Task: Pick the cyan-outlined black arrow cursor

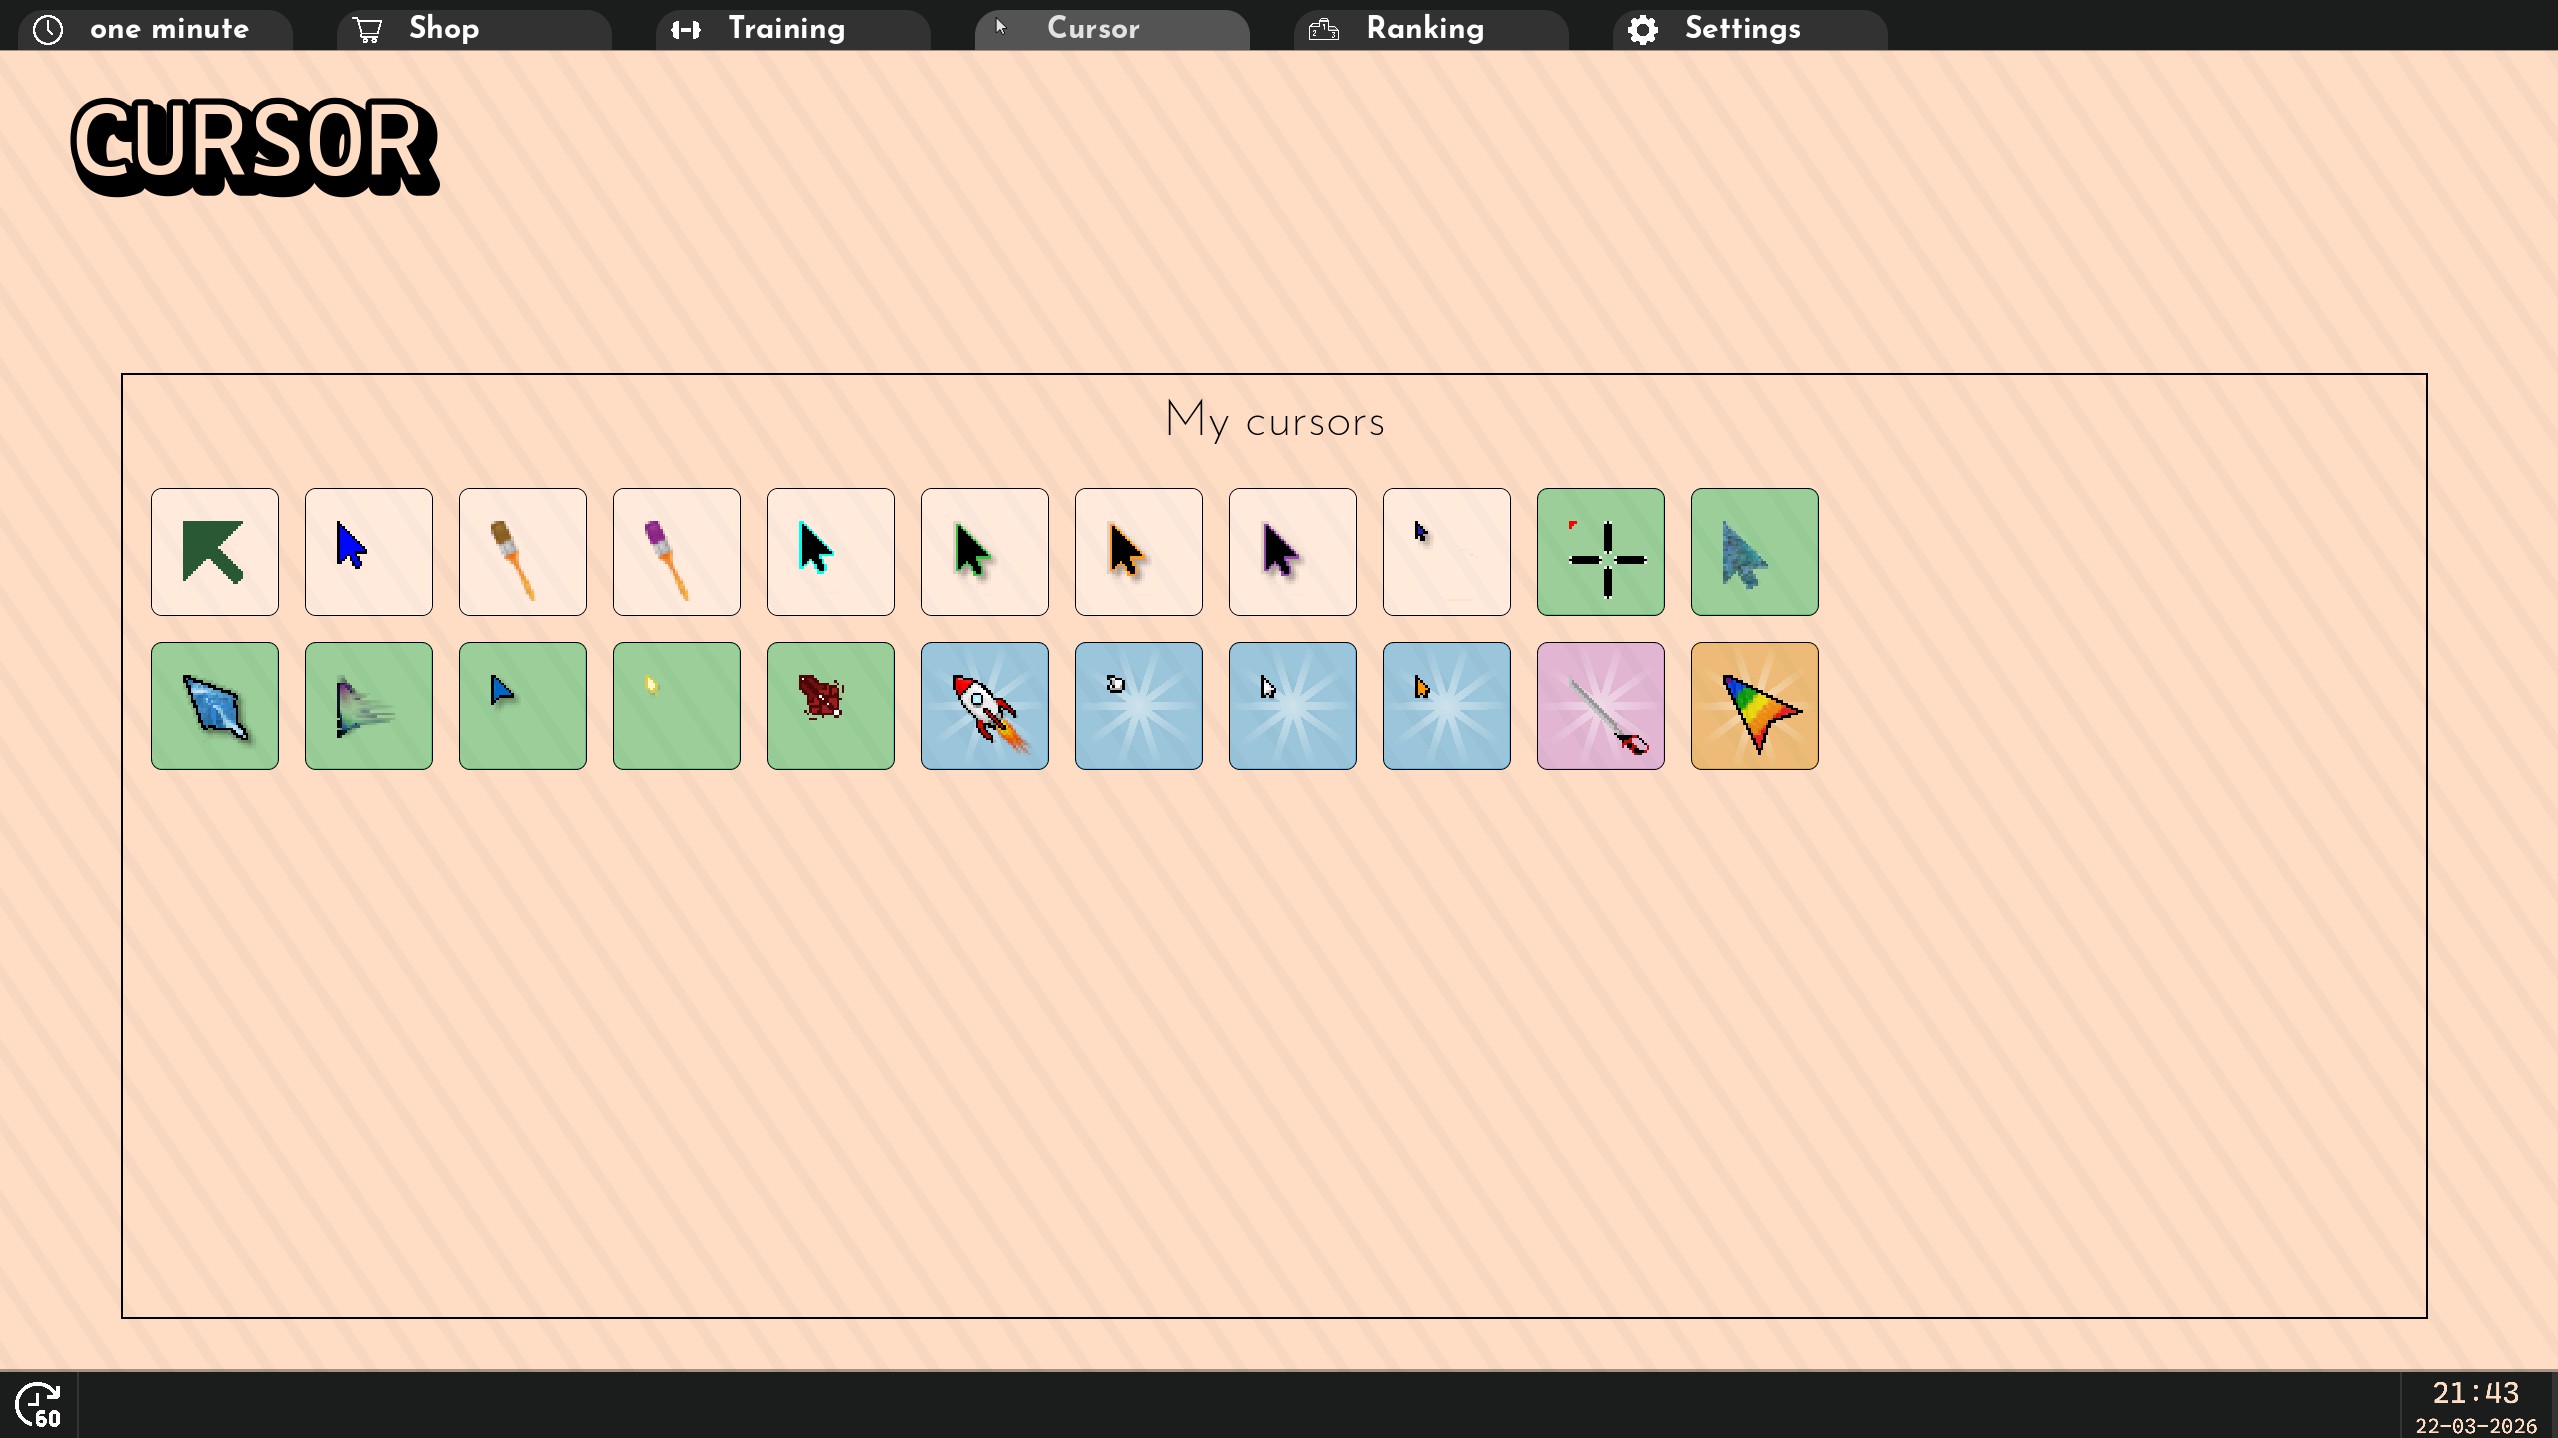Action: [830, 552]
